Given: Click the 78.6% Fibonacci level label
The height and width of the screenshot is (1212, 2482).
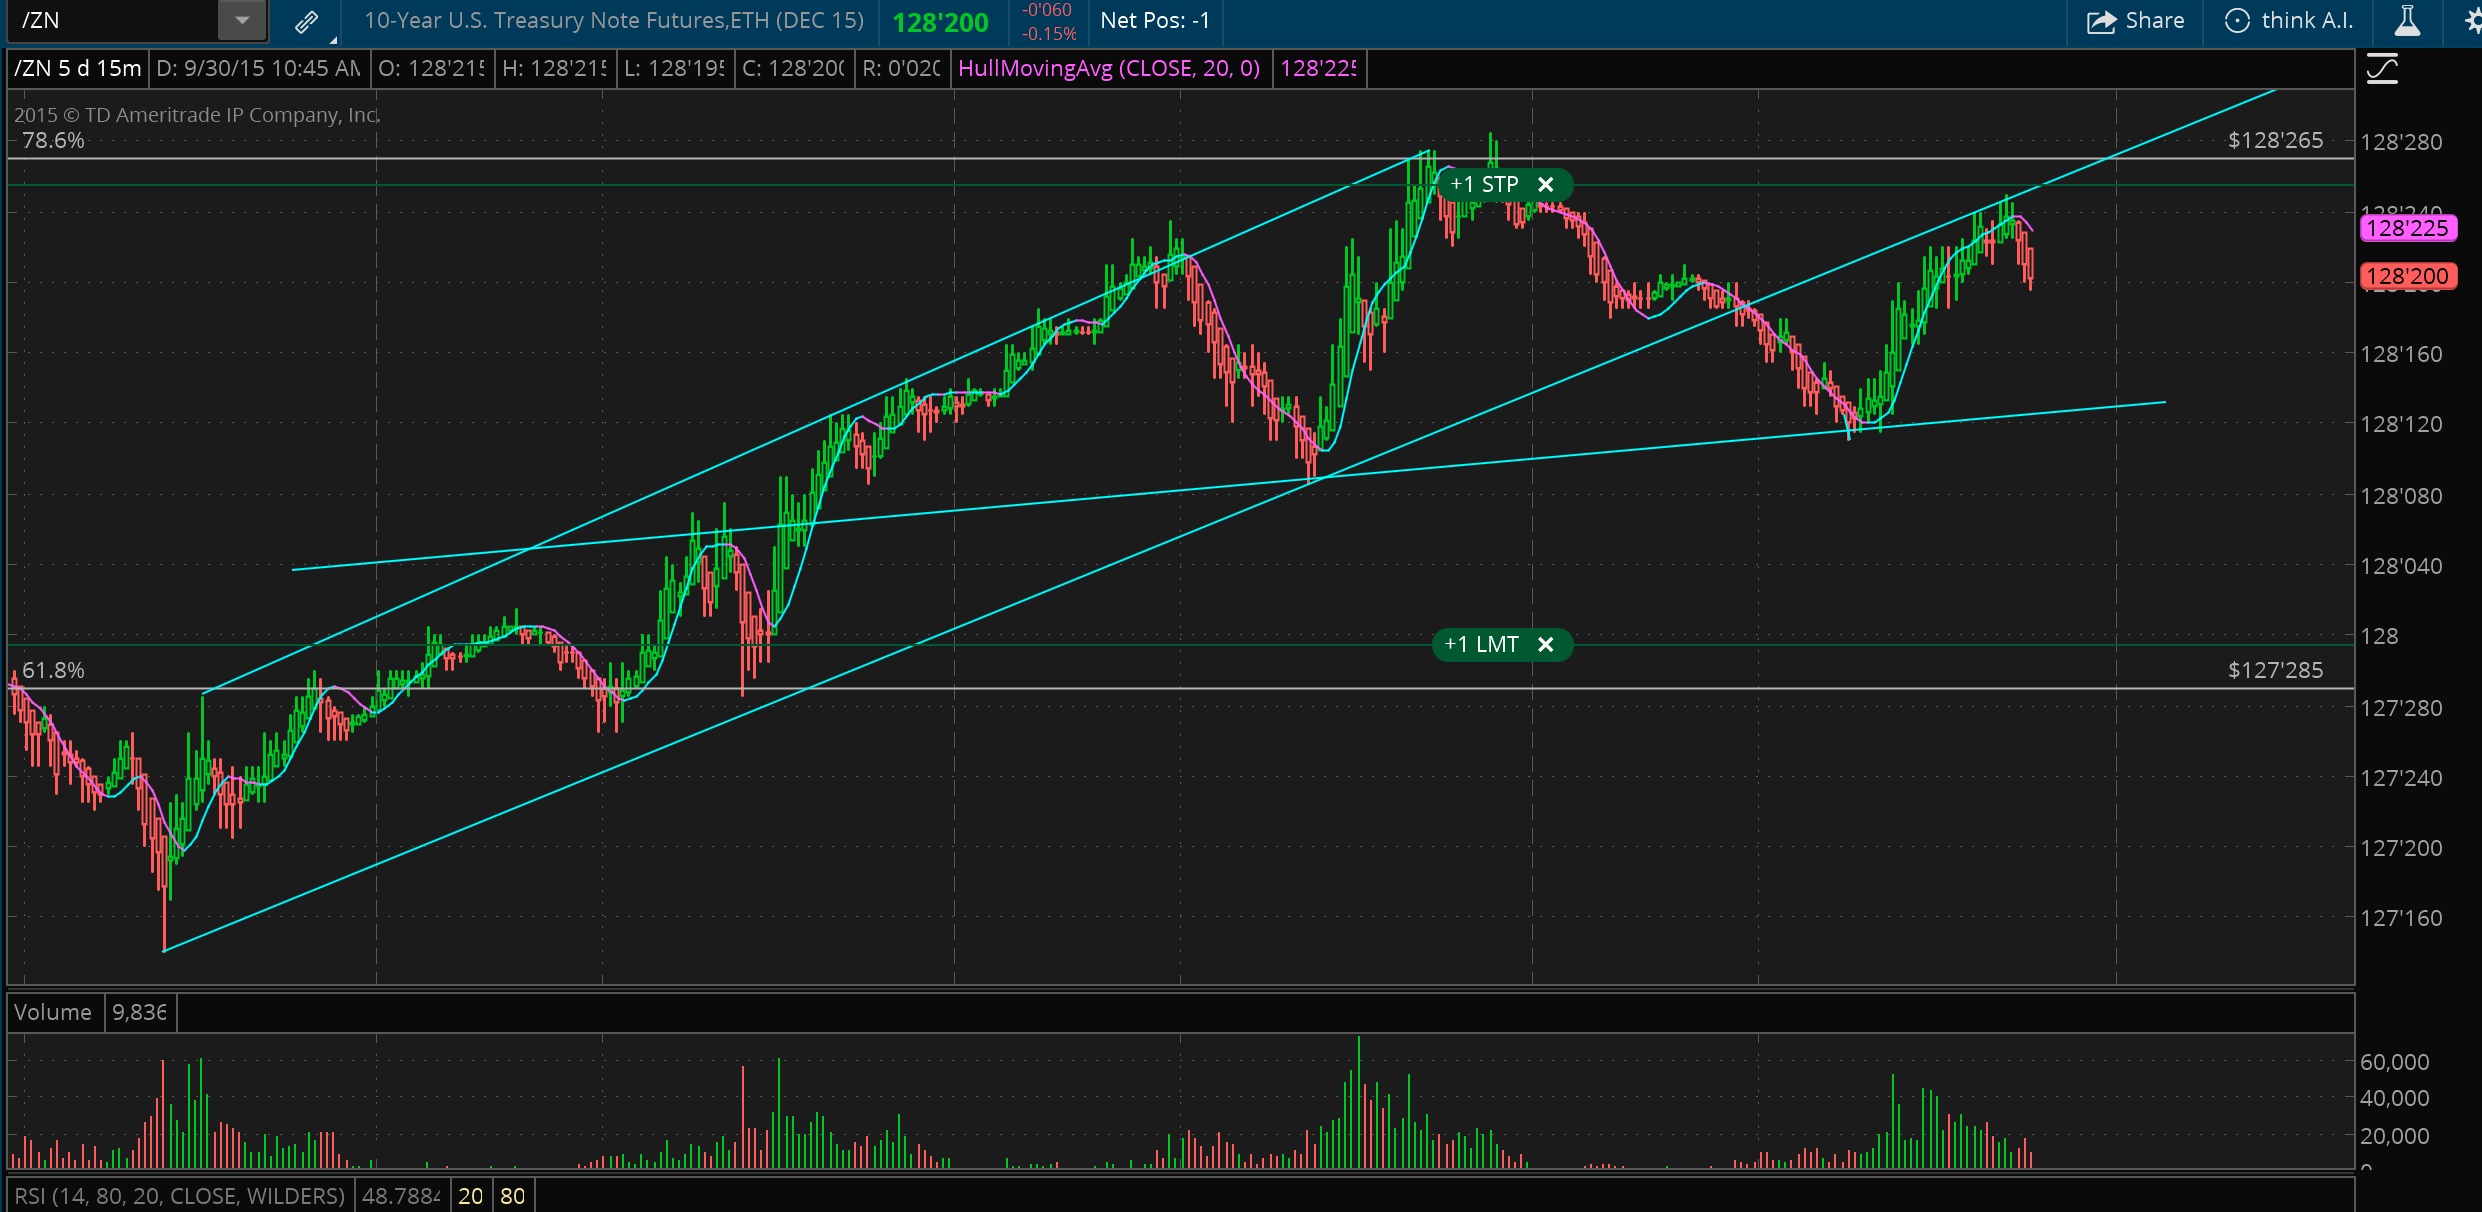Looking at the screenshot, I should pos(53,140).
